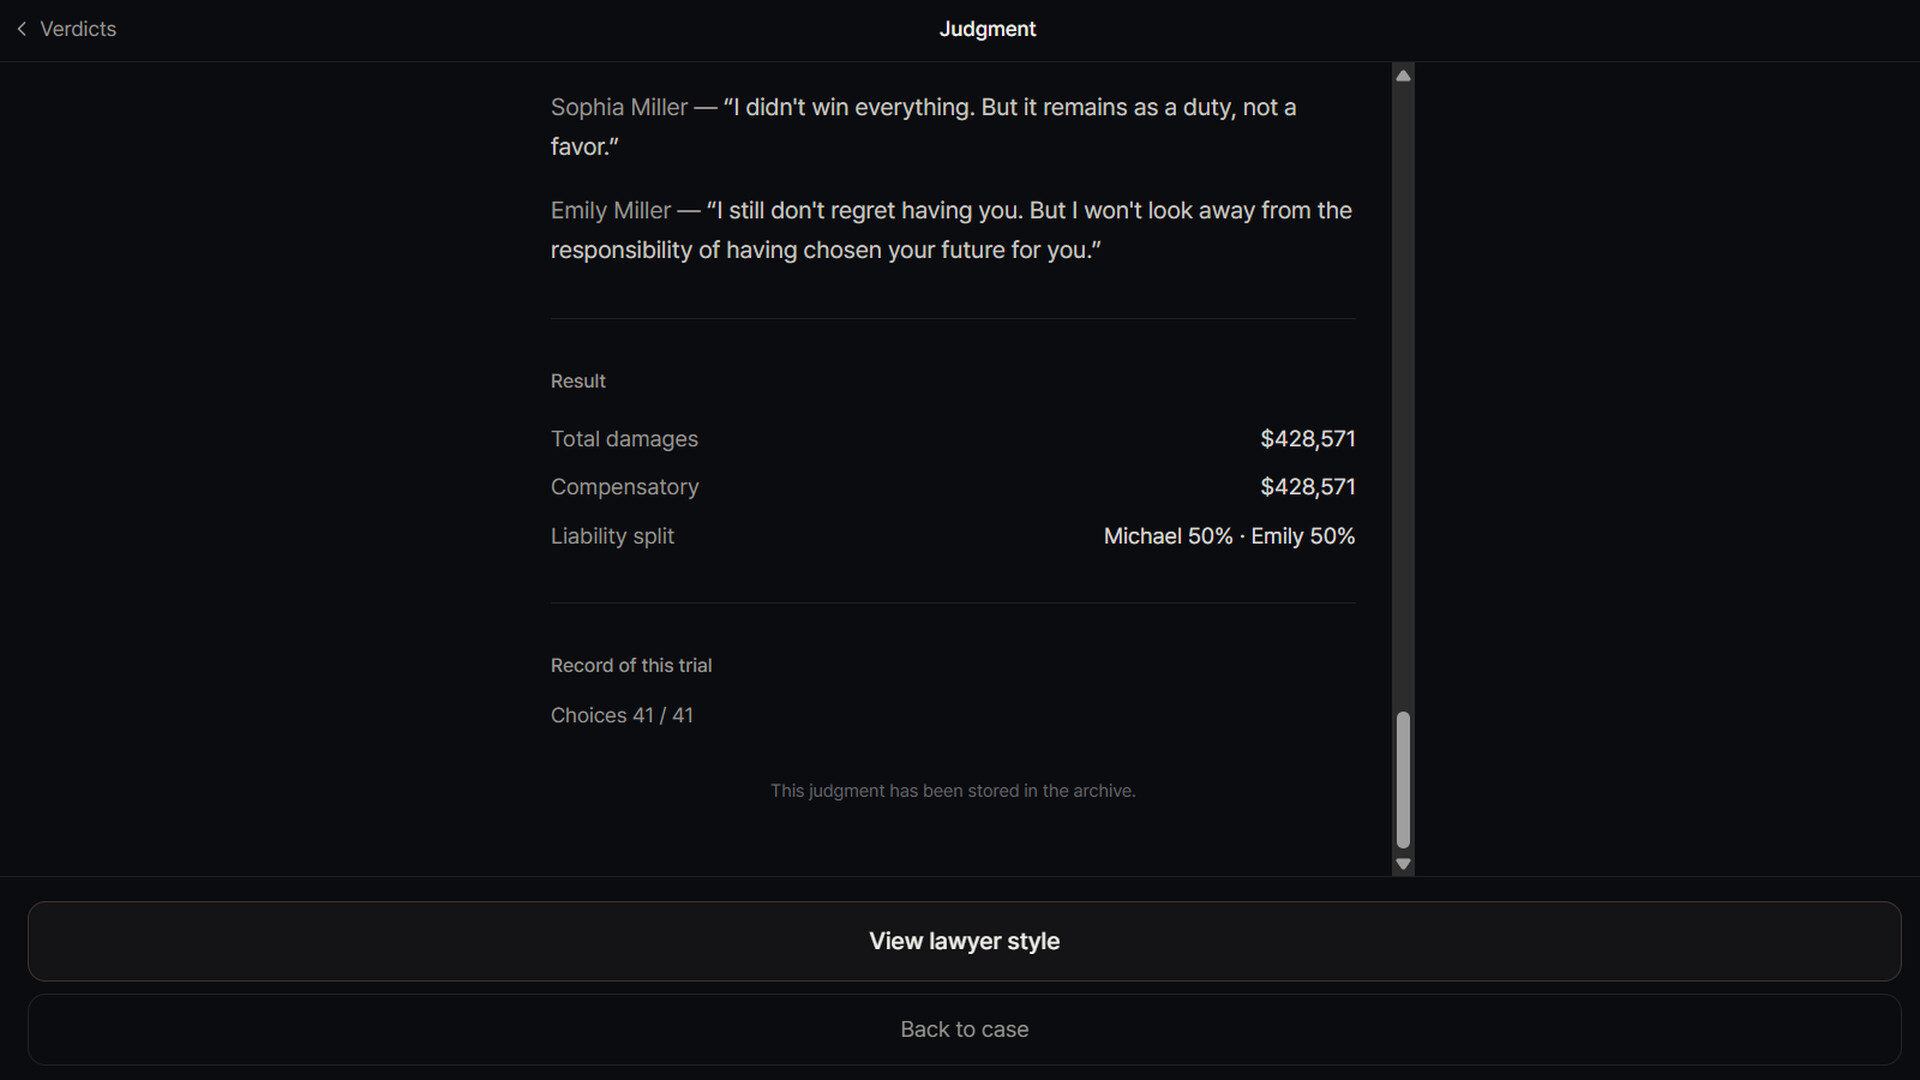1920x1080 pixels.
Task: Click the scrollbar down arrow
Action: pyautogui.click(x=1403, y=864)
